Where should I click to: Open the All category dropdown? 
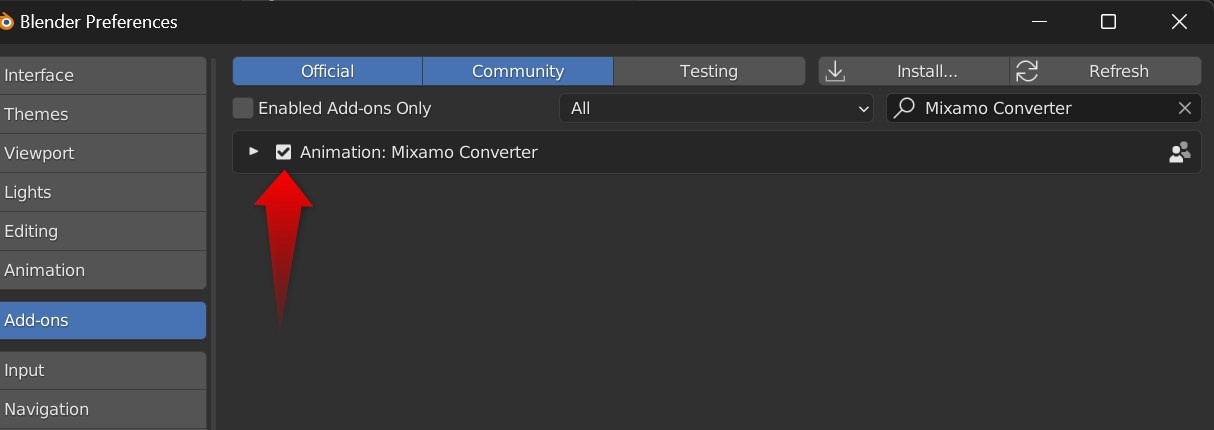[716, 108]
